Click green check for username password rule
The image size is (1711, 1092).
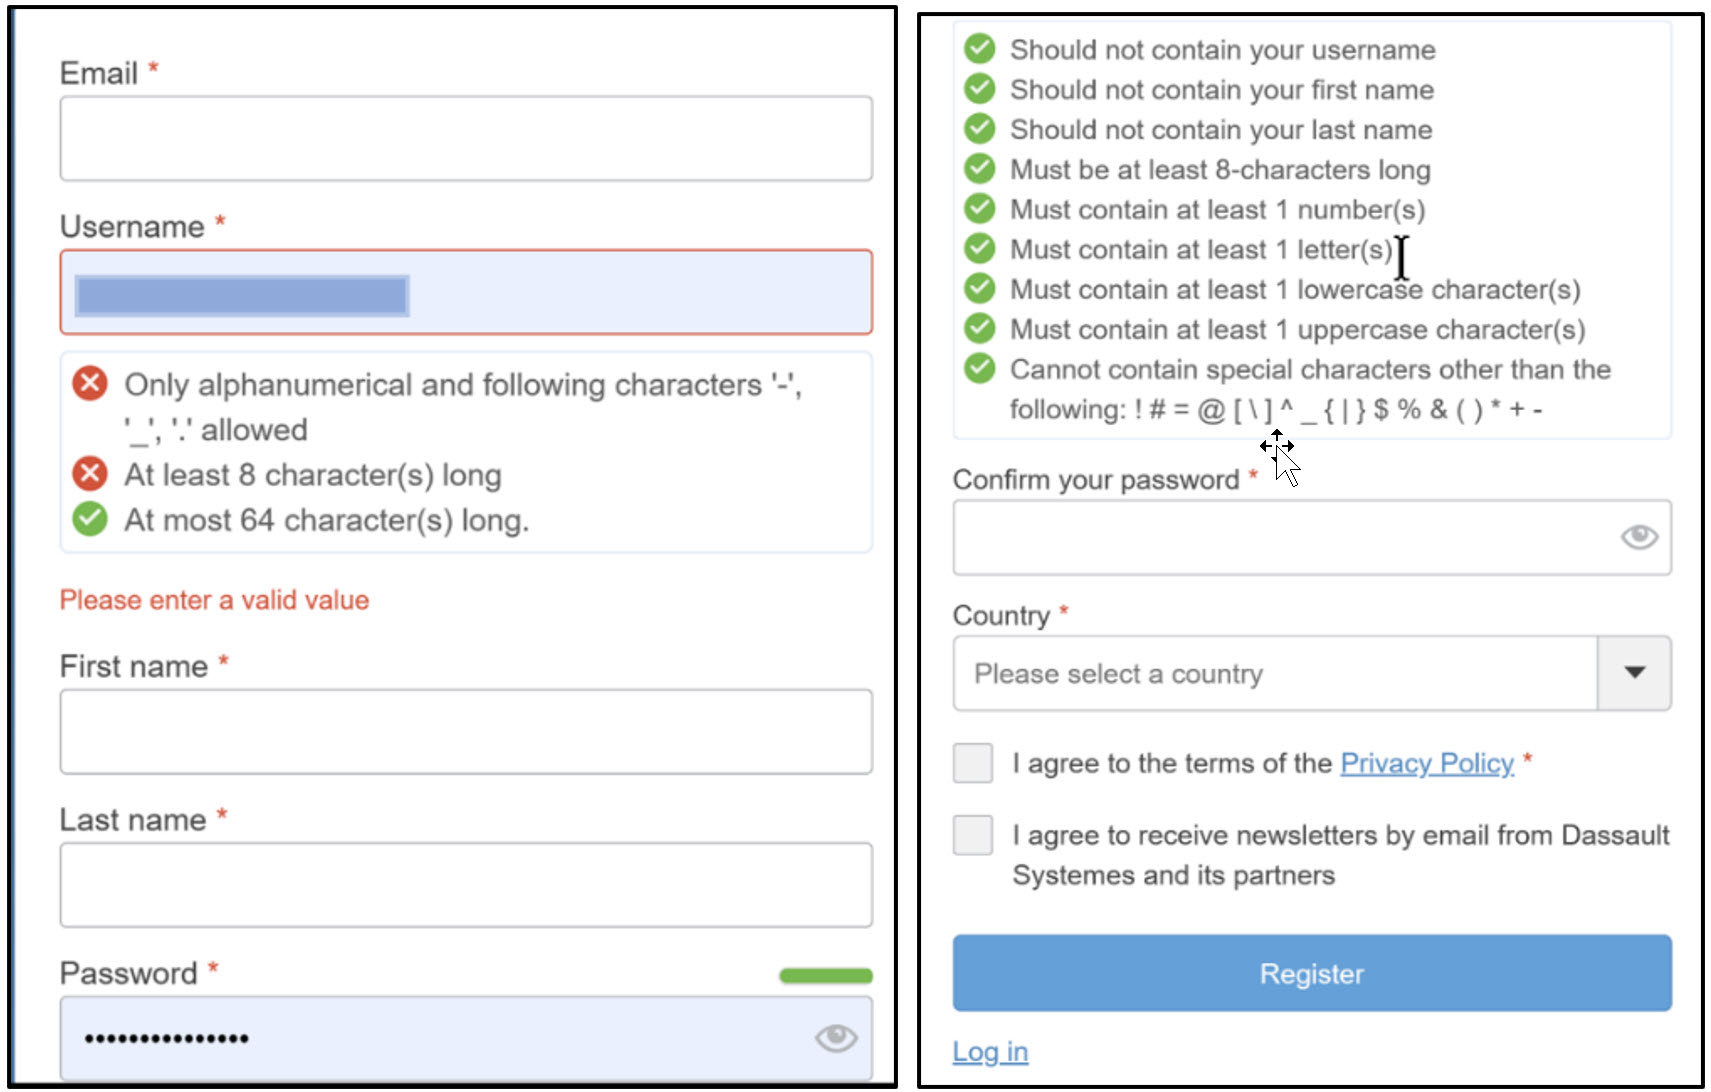(980, 48)
